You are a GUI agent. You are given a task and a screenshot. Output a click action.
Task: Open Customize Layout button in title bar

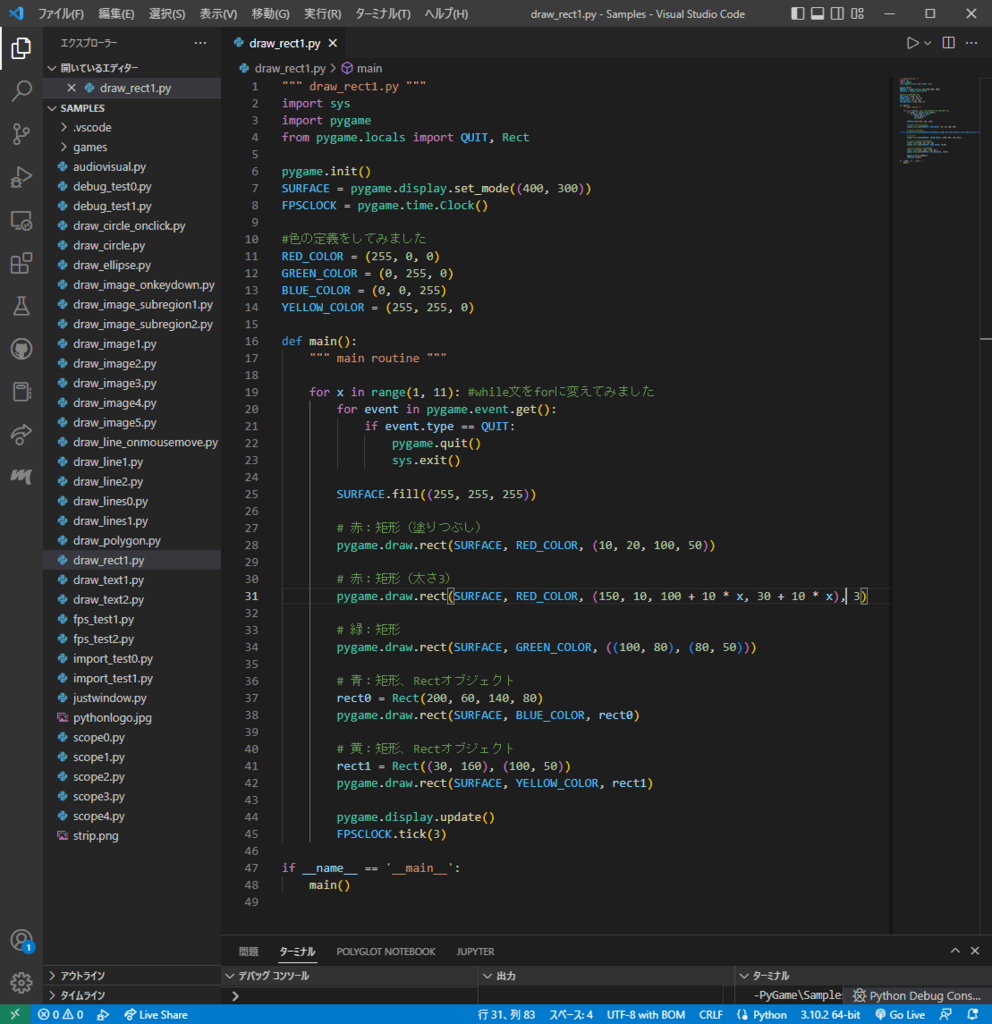[857, 14]
